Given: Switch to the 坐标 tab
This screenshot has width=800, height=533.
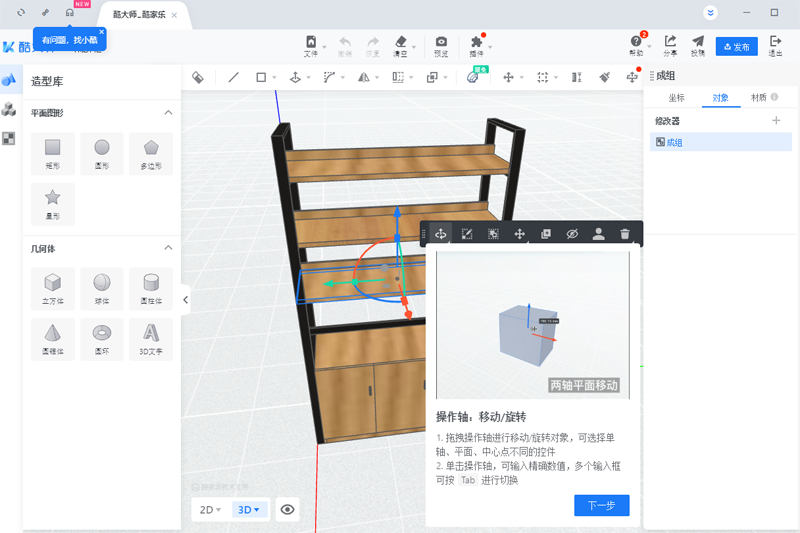Looking at the screenshot, I should click(677, 98).
